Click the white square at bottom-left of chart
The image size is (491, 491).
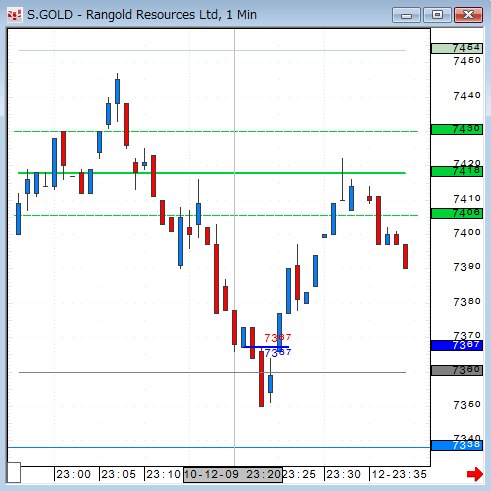point(14,472)
